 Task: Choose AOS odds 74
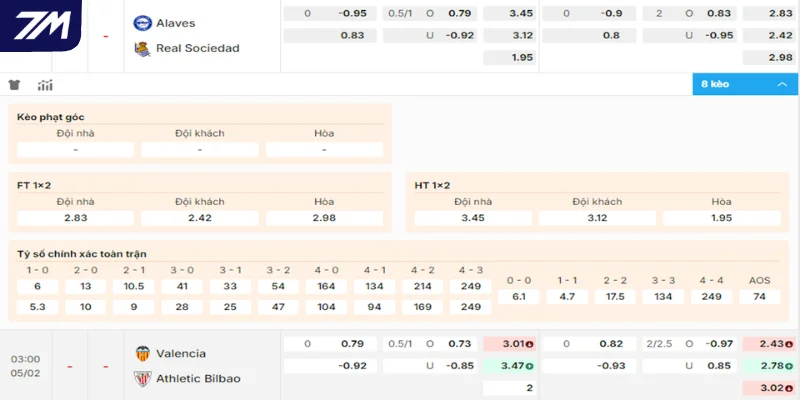pos(759,297)
